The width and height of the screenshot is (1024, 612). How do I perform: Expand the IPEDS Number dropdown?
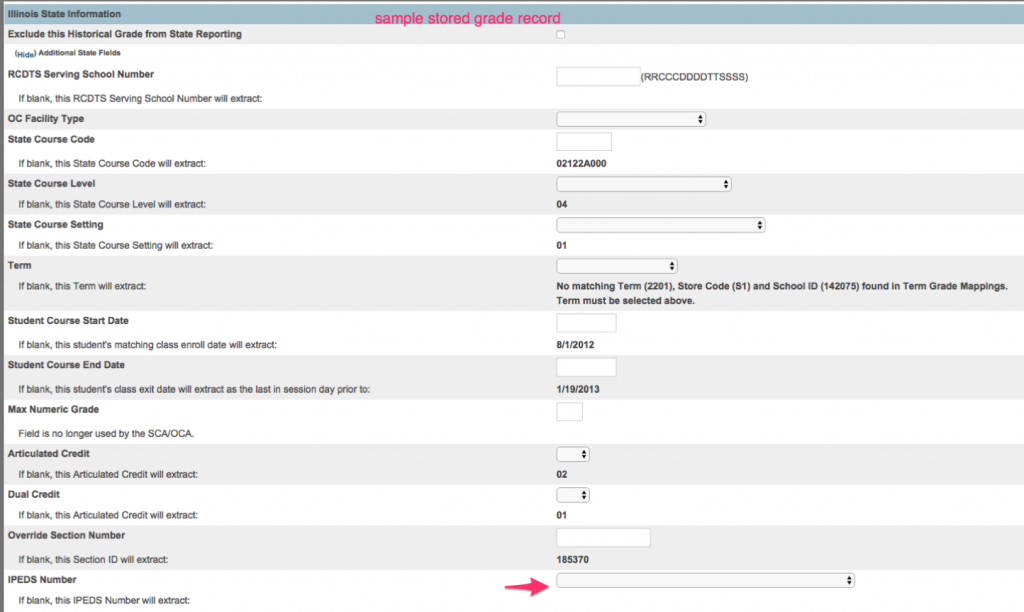pos(705,580)
